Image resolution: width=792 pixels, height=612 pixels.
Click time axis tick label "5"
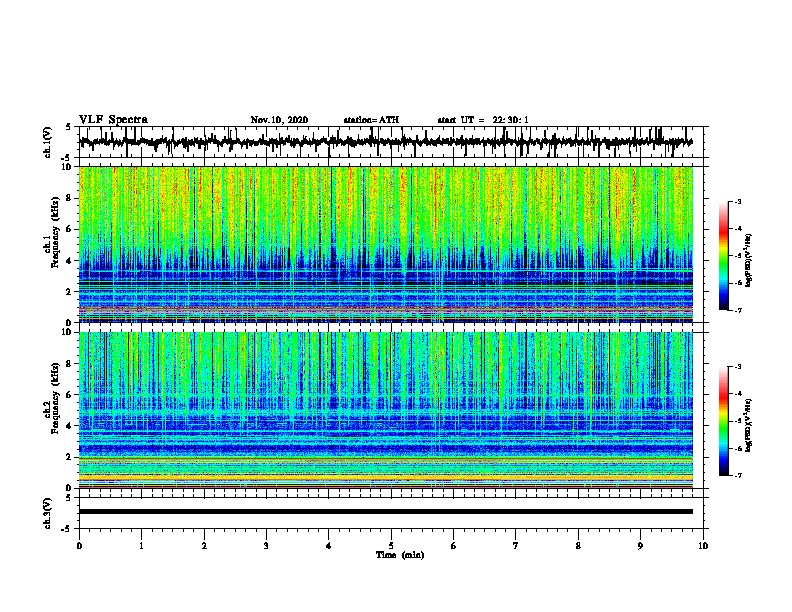[391, 546]
